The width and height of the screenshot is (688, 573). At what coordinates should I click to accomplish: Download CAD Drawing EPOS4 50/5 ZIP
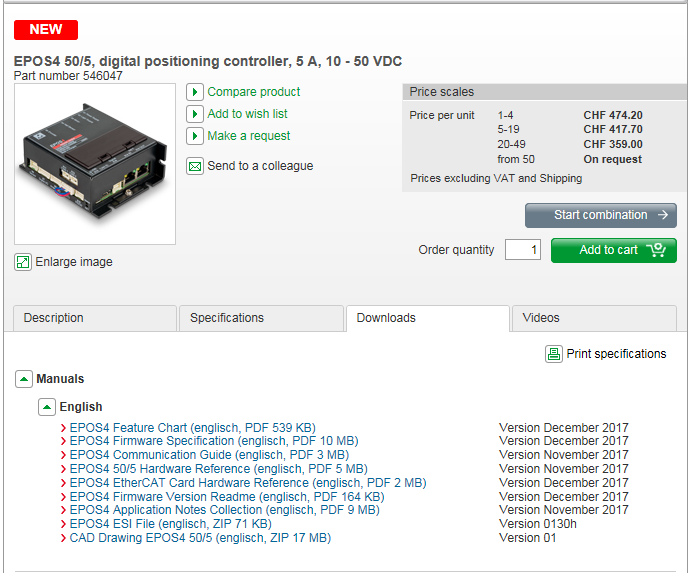[x=201, y=538]
